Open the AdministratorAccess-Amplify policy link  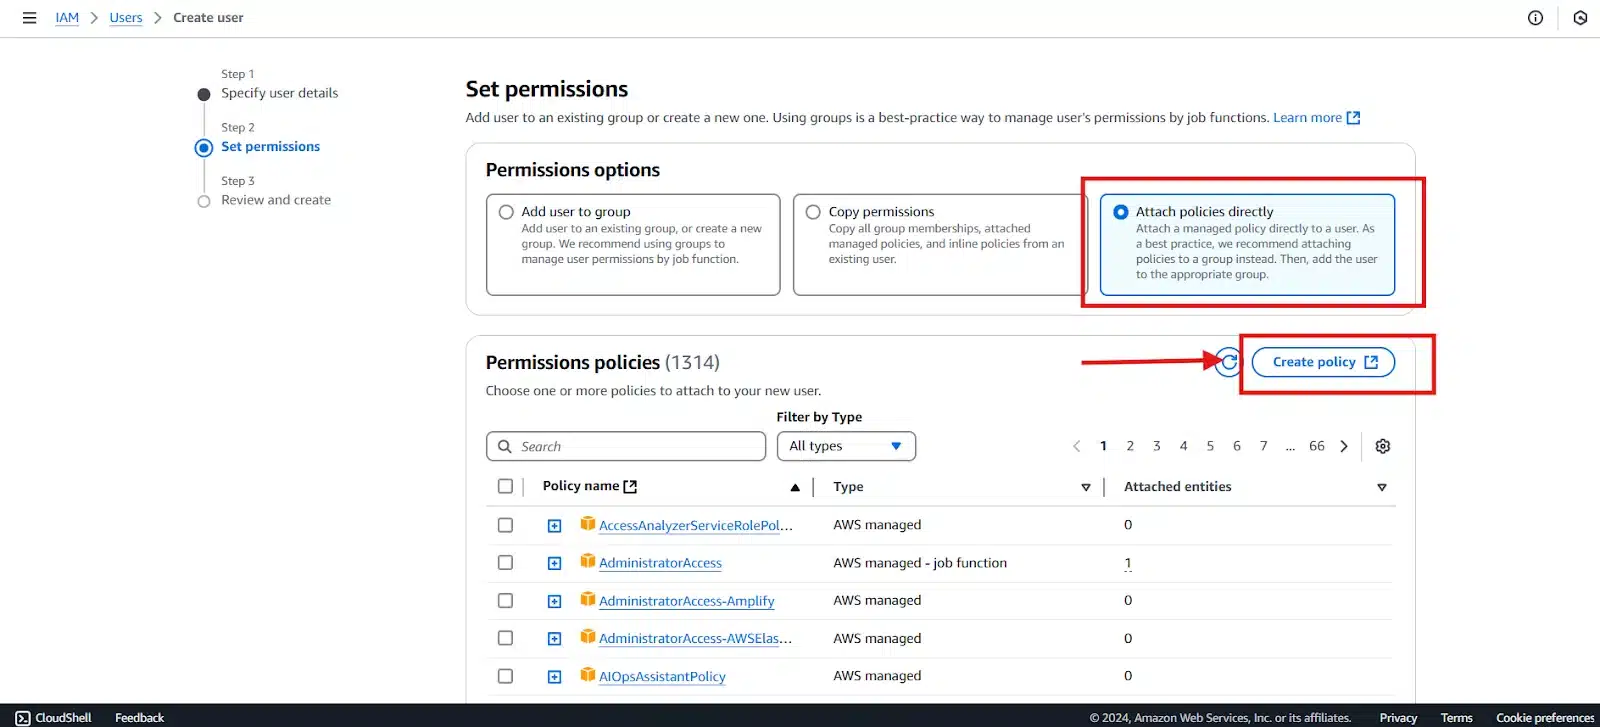click(x=686, y=601)
